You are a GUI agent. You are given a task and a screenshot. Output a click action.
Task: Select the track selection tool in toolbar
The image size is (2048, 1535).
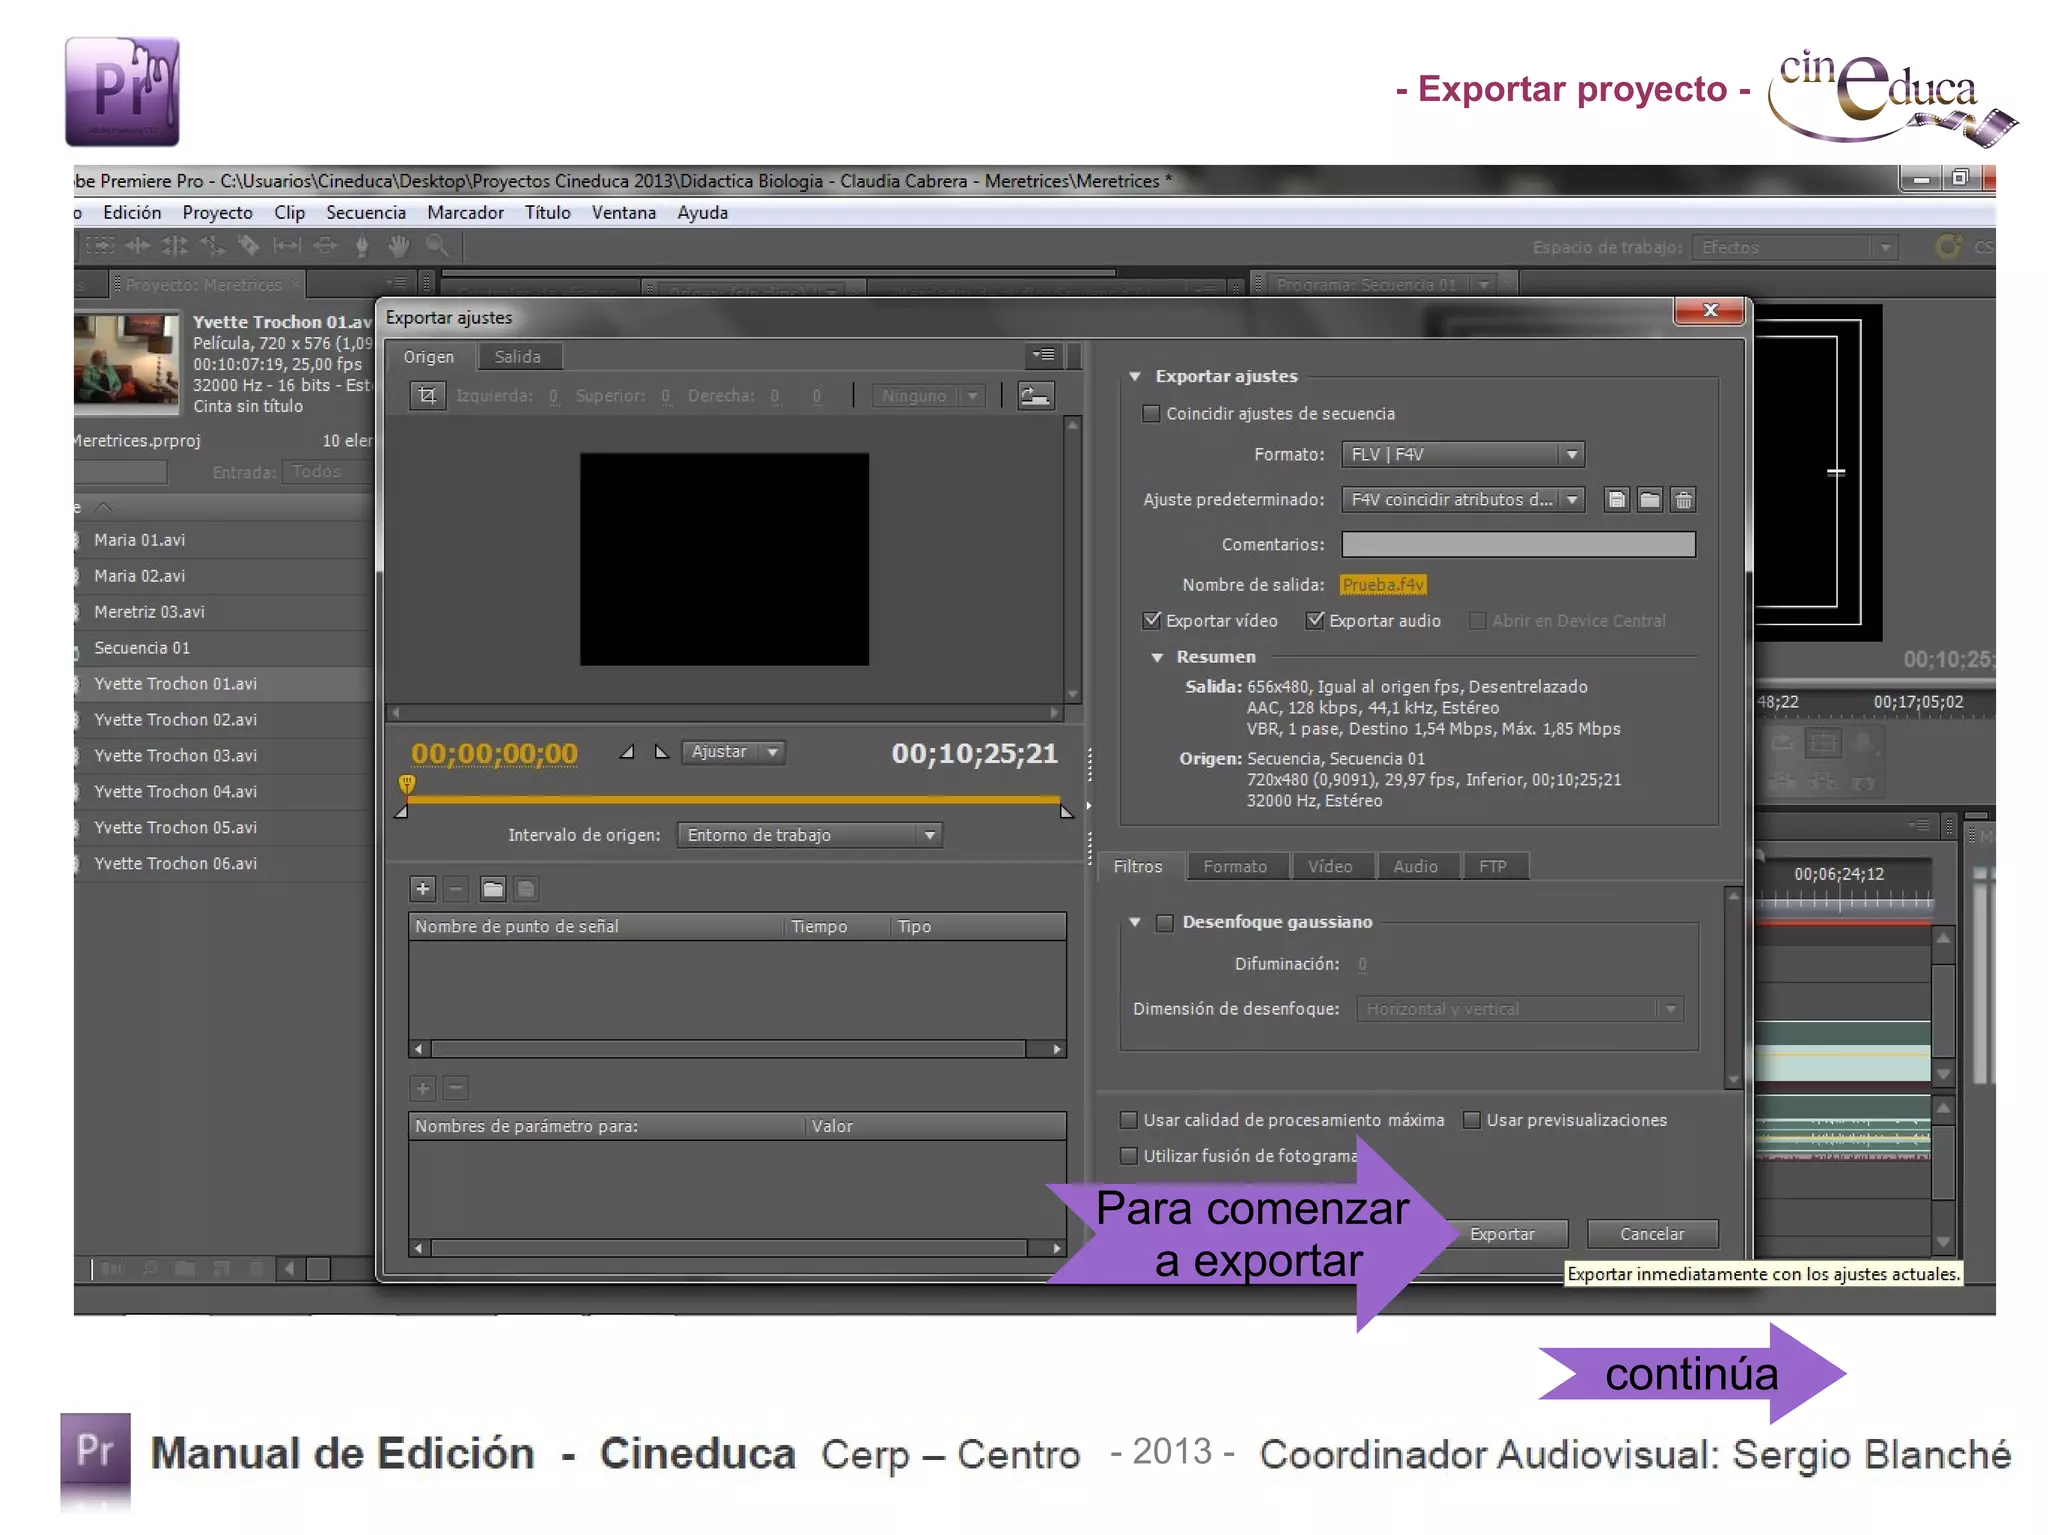click(x=100, y=246)
